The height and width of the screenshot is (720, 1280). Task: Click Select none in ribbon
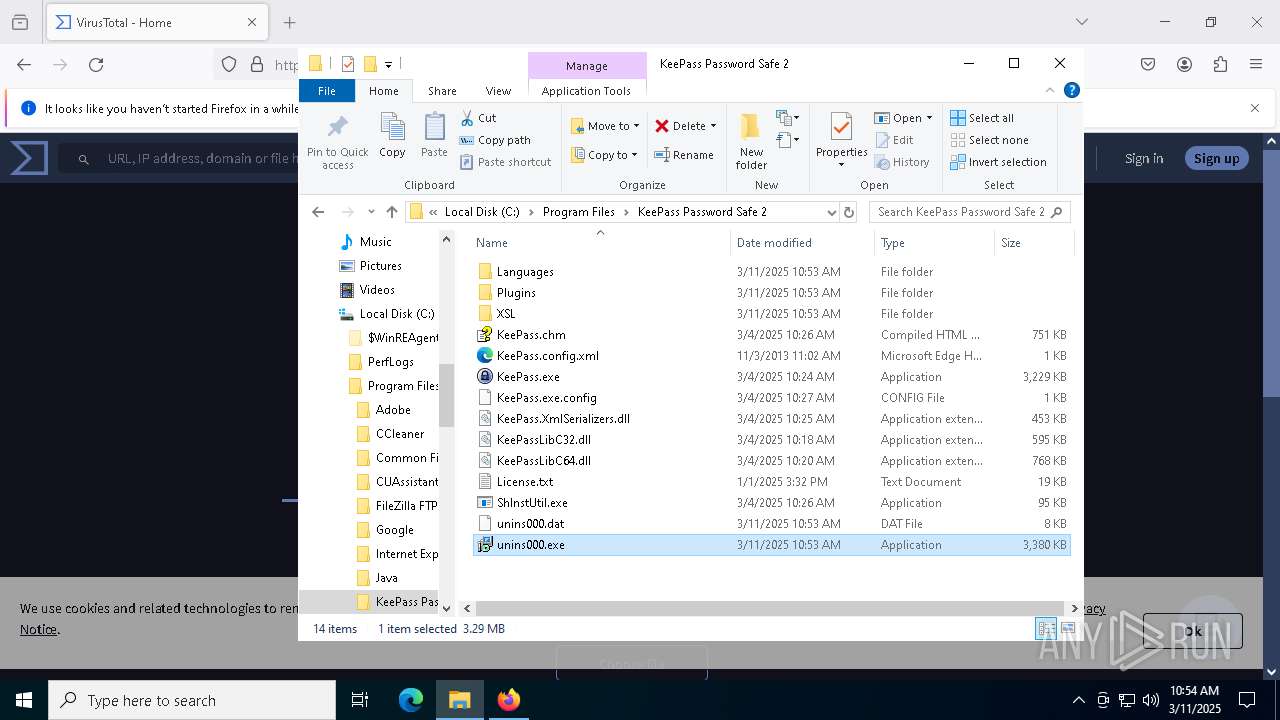(989, 140)
